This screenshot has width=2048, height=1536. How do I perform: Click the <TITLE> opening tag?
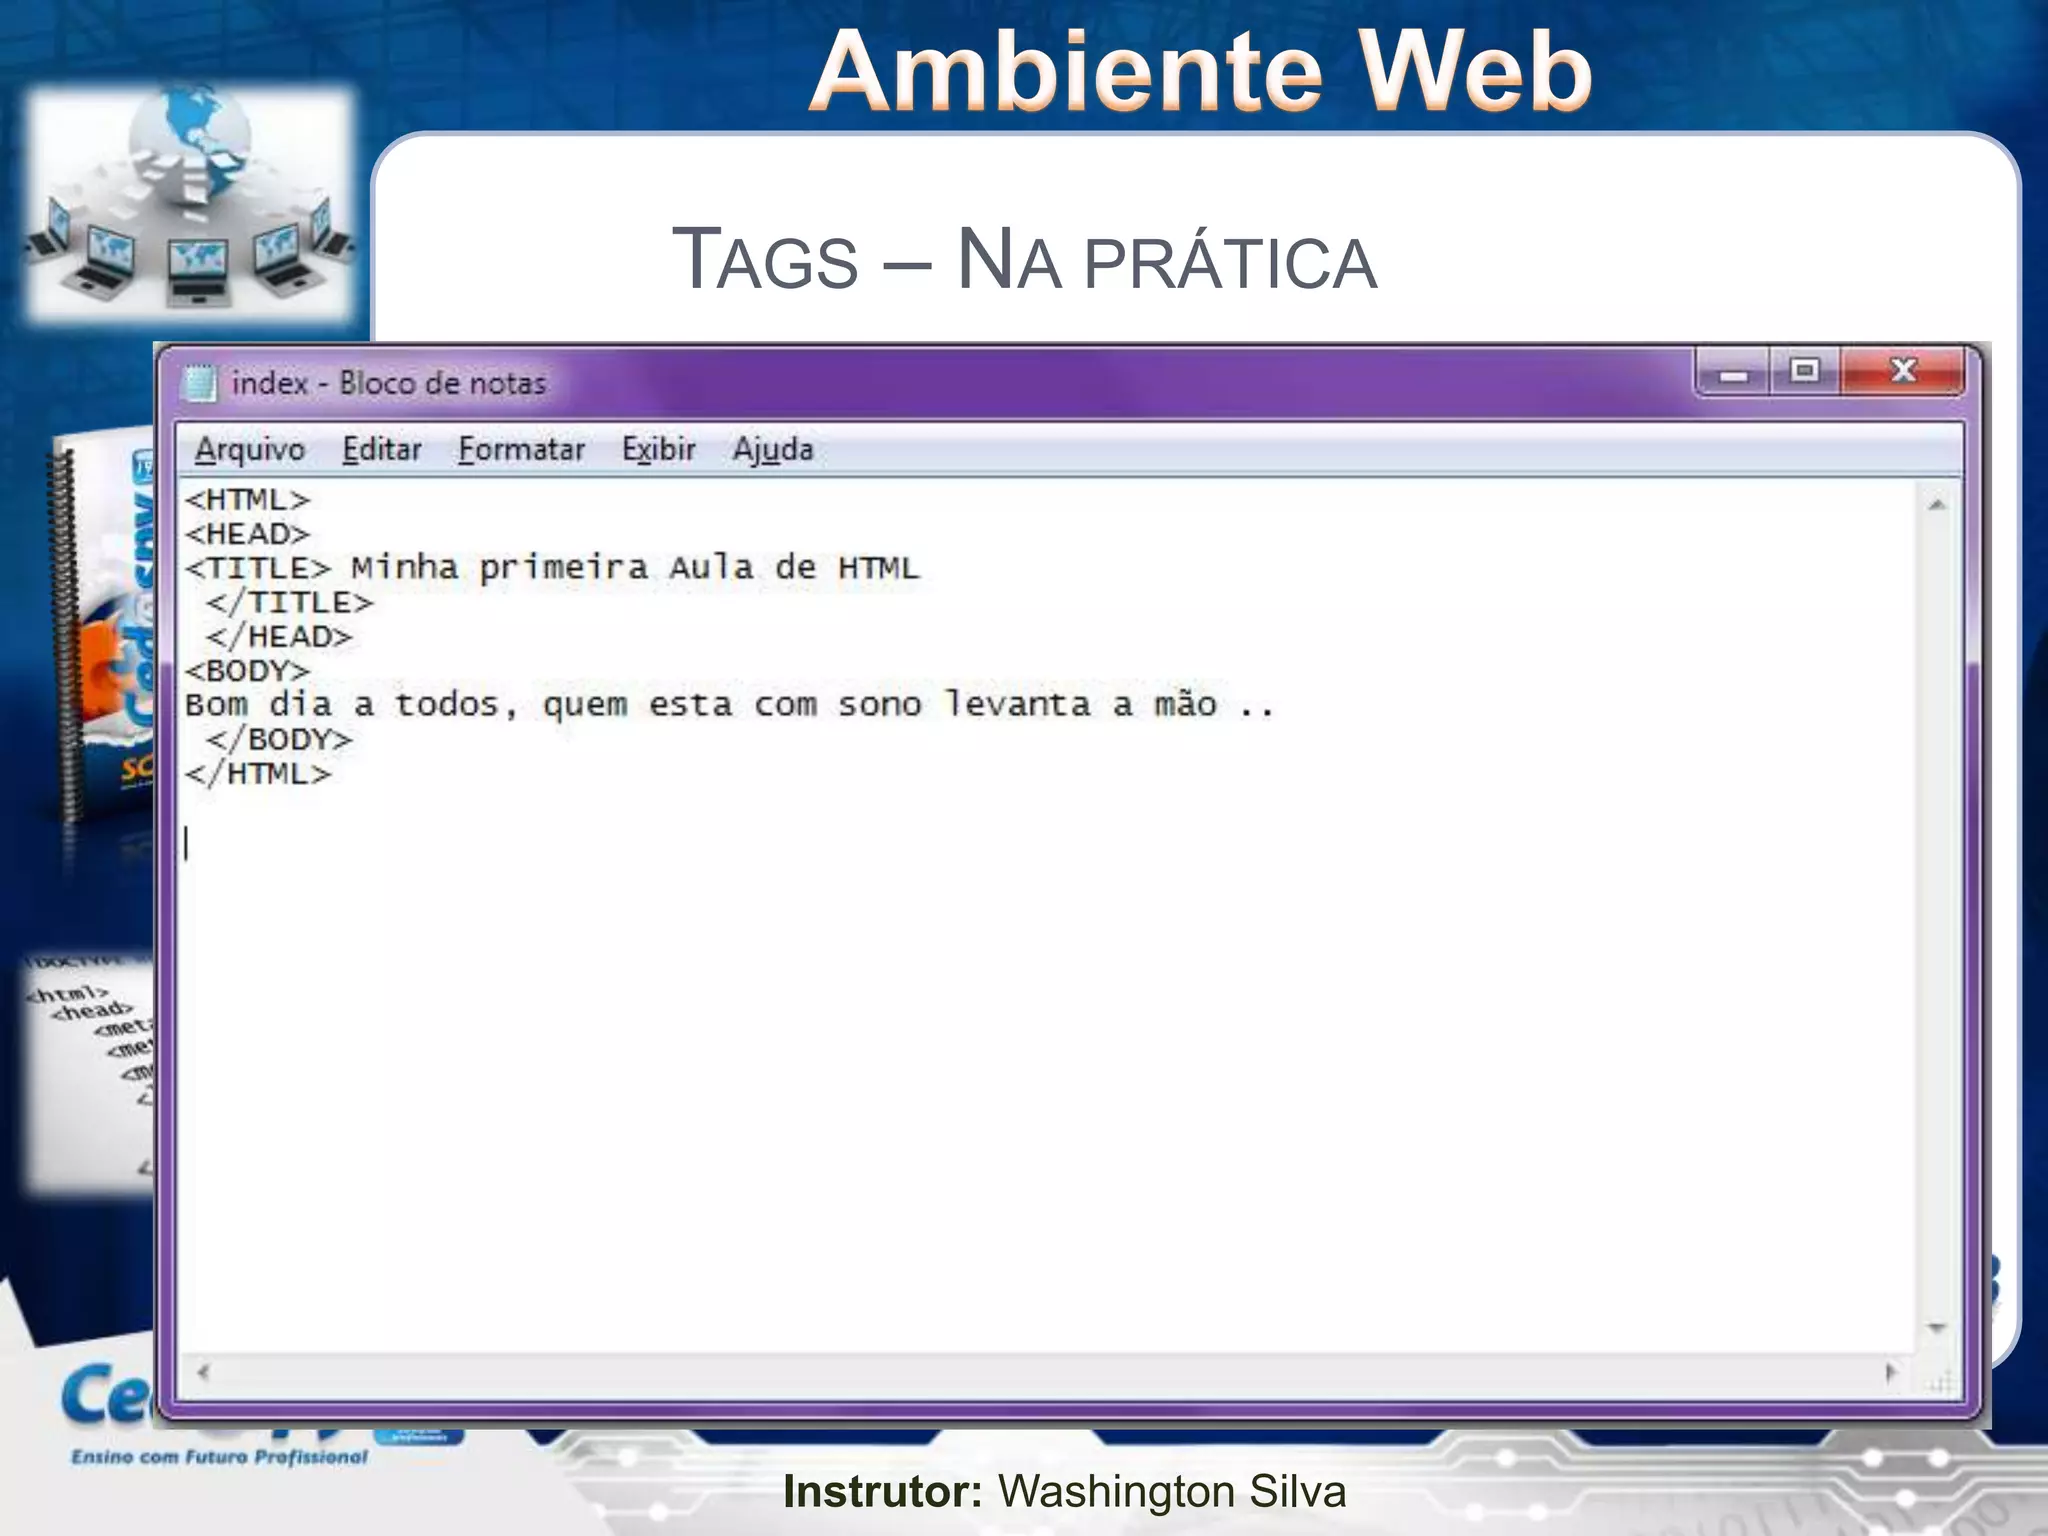258,568
